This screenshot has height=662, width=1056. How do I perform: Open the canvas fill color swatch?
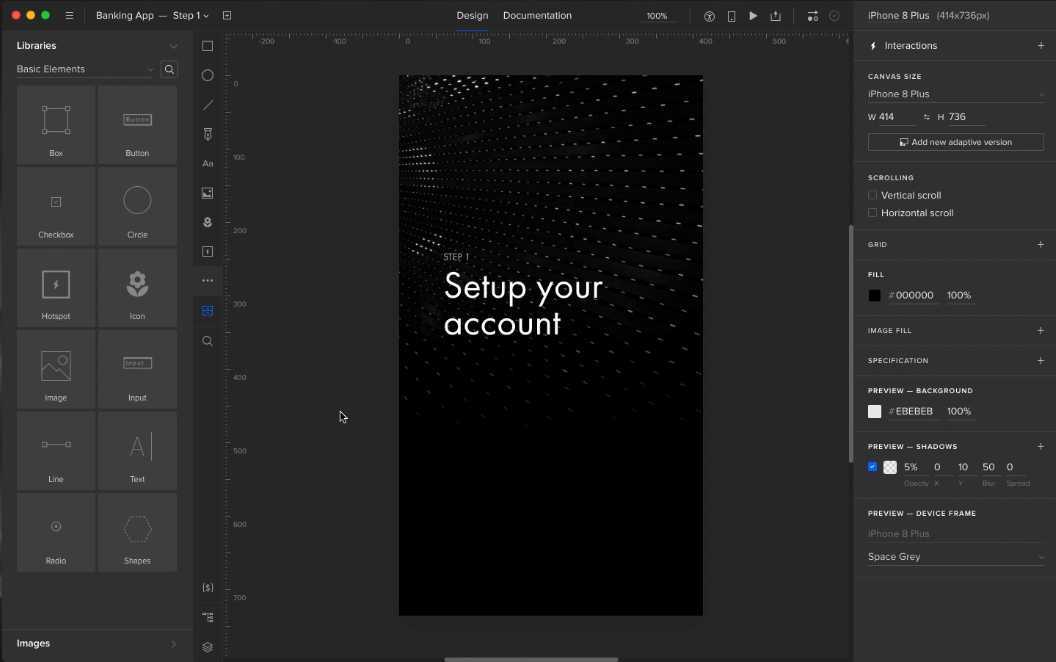[874, 296]
